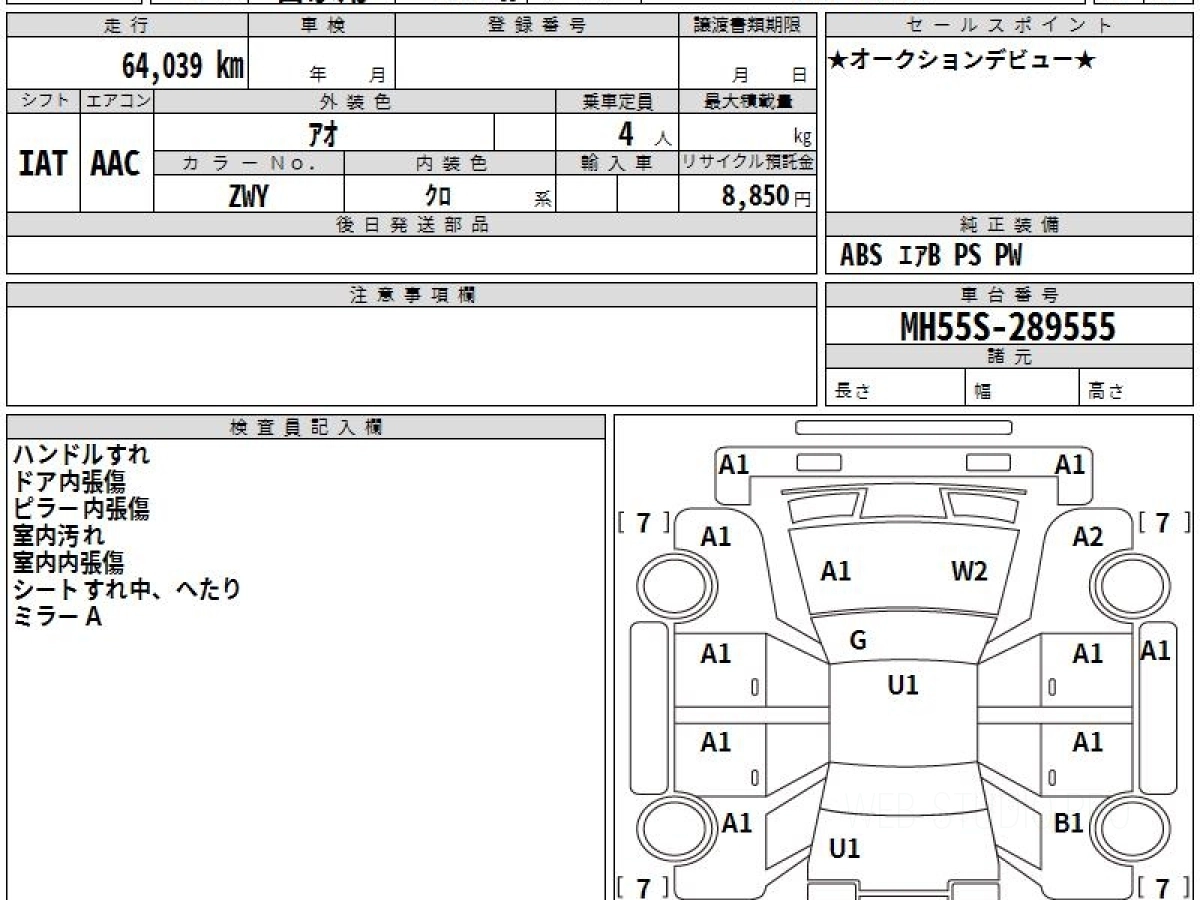Select the inspector note ハンドルすれ

[x=81, y=454]
